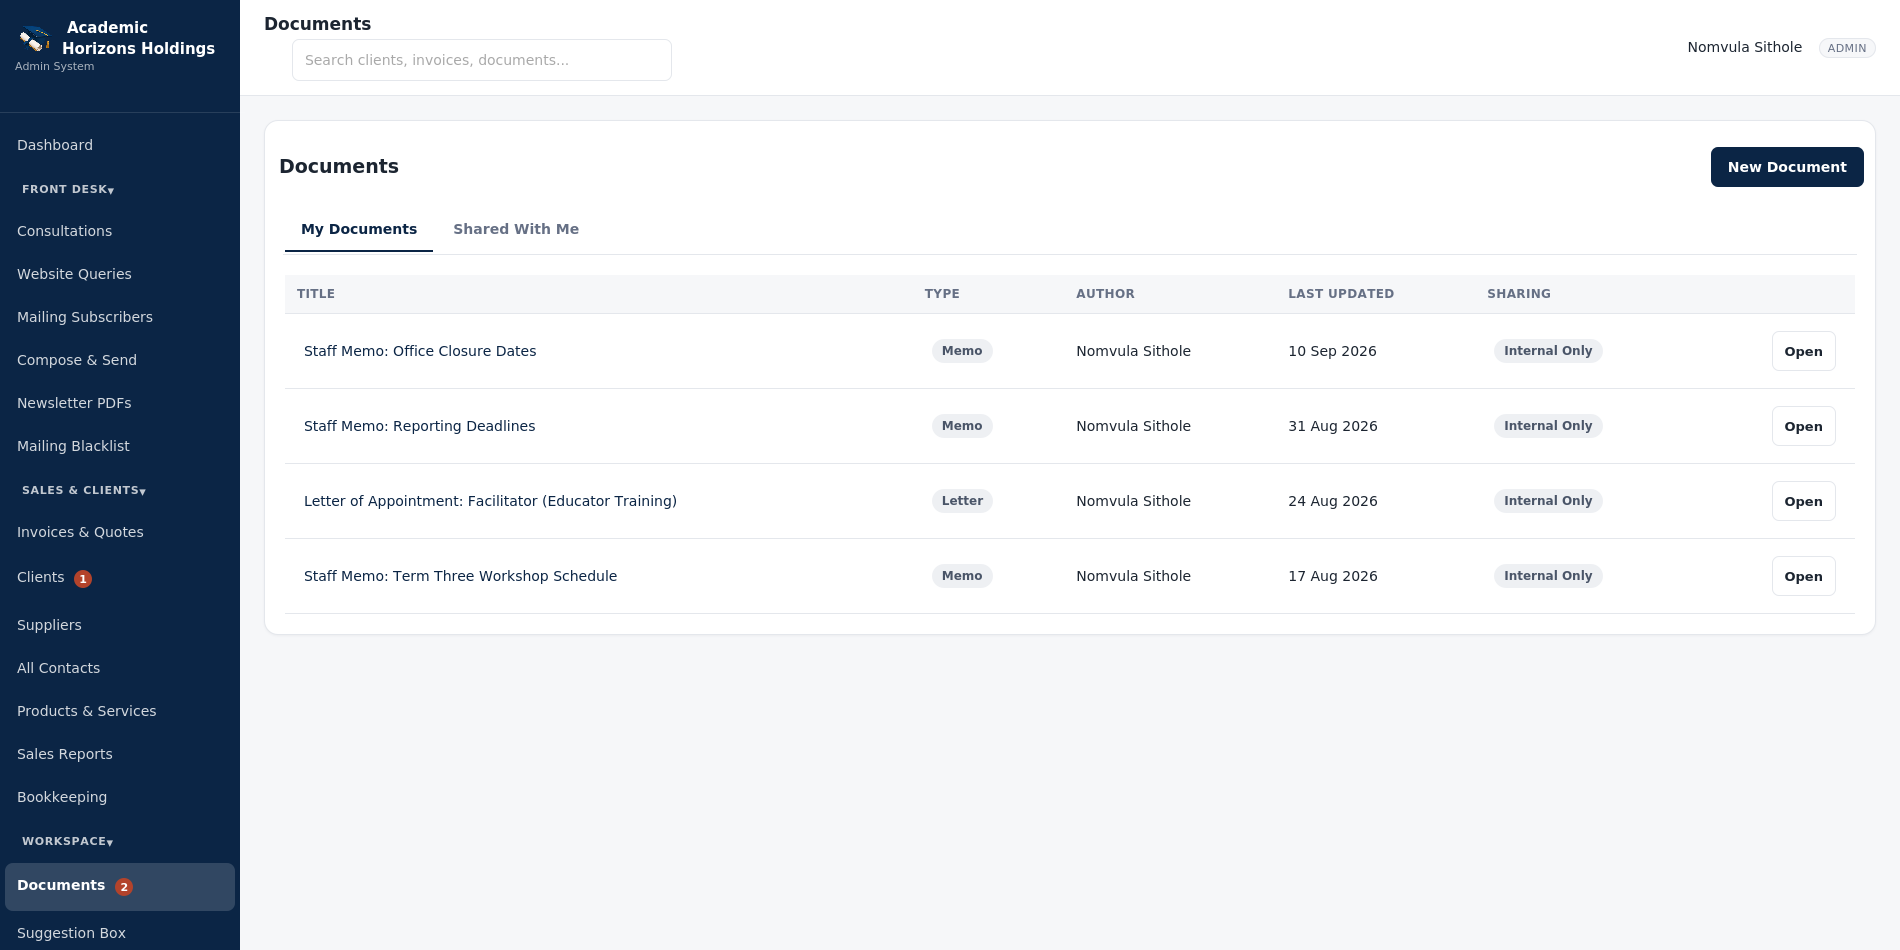Screen dimensions: 1900x950
Task: Click the Documents notification badge
Action: [124, 887]
